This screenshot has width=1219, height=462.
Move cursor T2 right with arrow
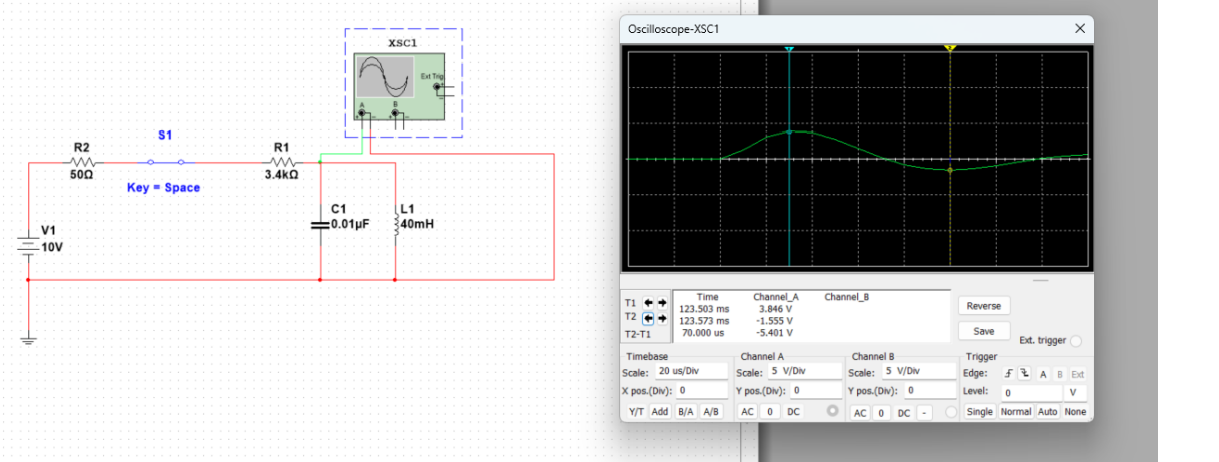pyautogui.click(x=661, y=318)
